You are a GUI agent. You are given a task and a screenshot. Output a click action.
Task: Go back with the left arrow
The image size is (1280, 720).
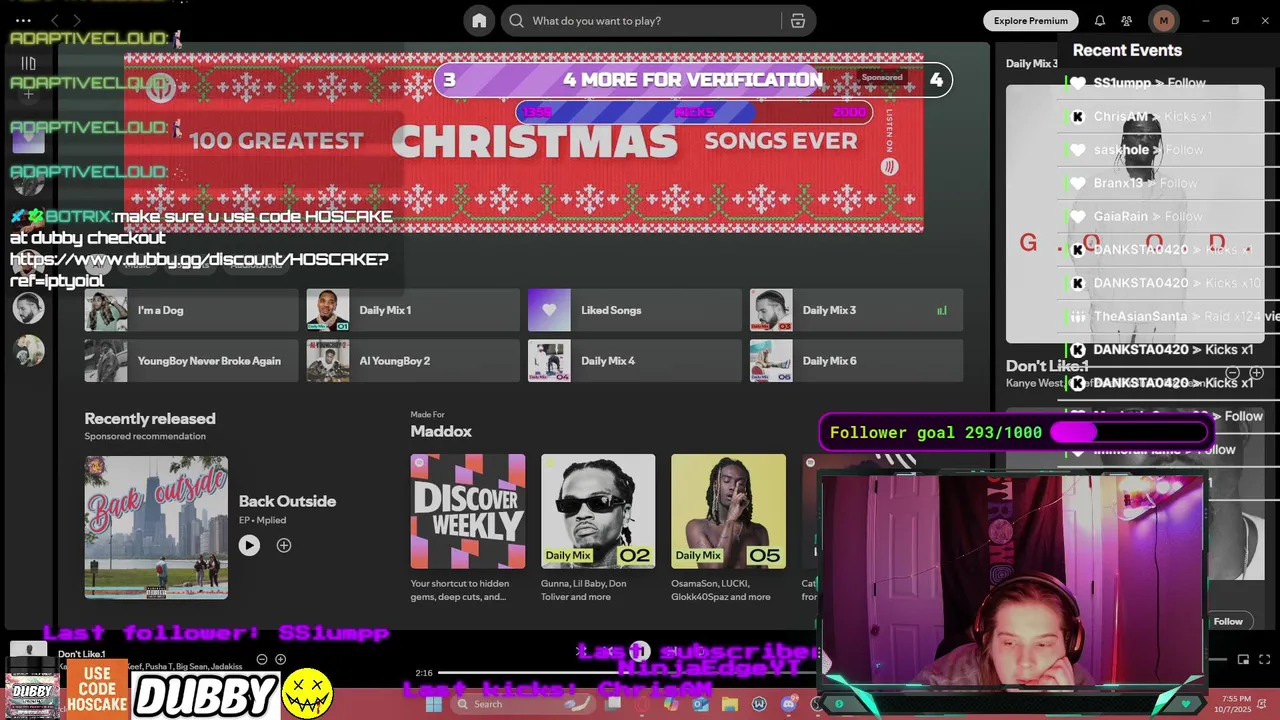pos(54,20)
